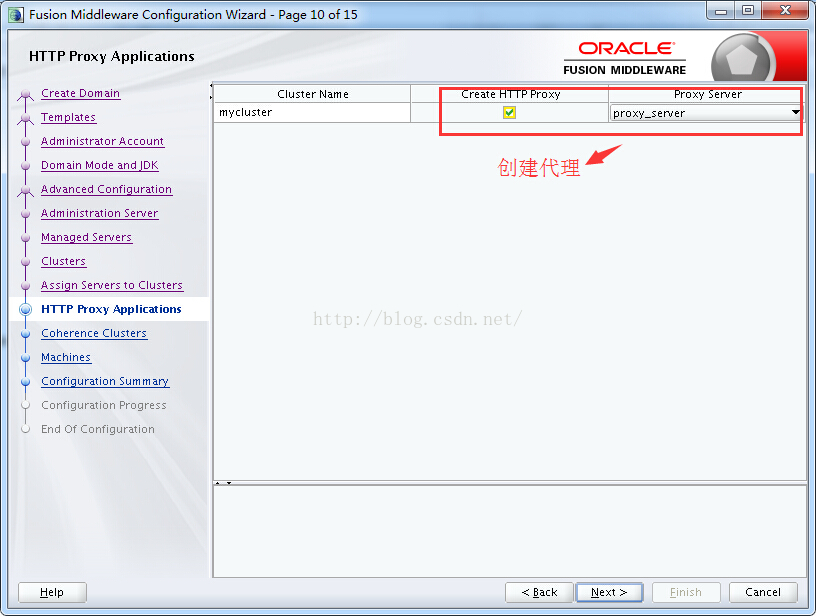Go to Coherence Clusters step
This screenshot has width=816, height=616.
tap(94, 333)
